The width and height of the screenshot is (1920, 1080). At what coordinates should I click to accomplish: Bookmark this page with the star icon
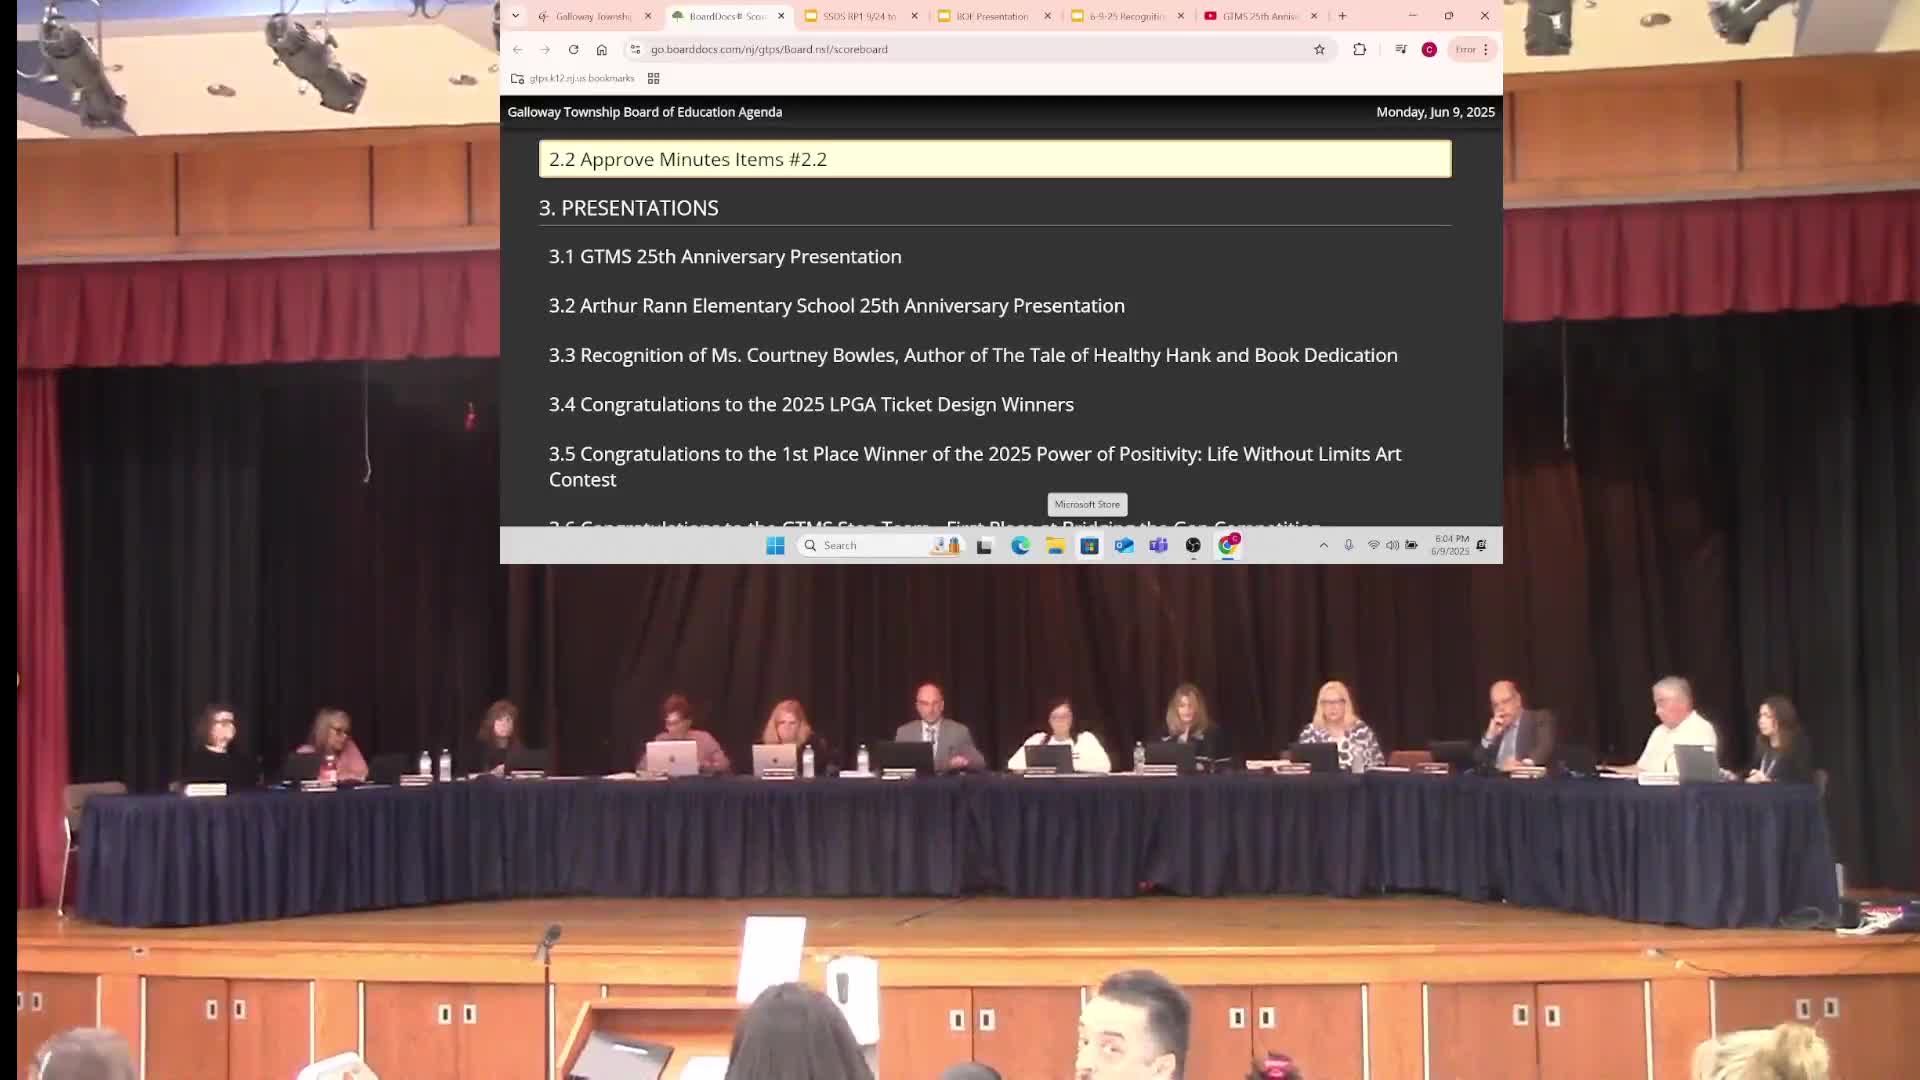1319,49
